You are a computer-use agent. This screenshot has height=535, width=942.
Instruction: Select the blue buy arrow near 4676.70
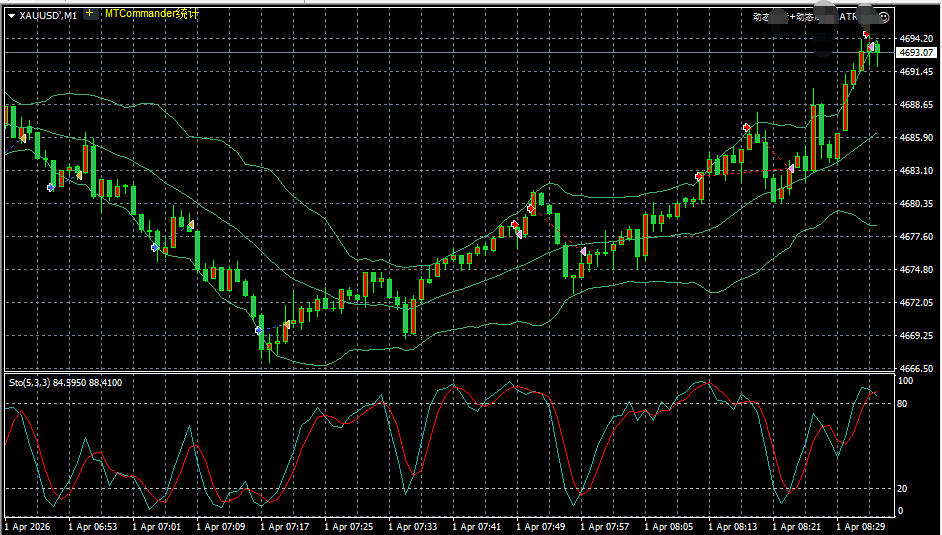click(x=155, y=247)
